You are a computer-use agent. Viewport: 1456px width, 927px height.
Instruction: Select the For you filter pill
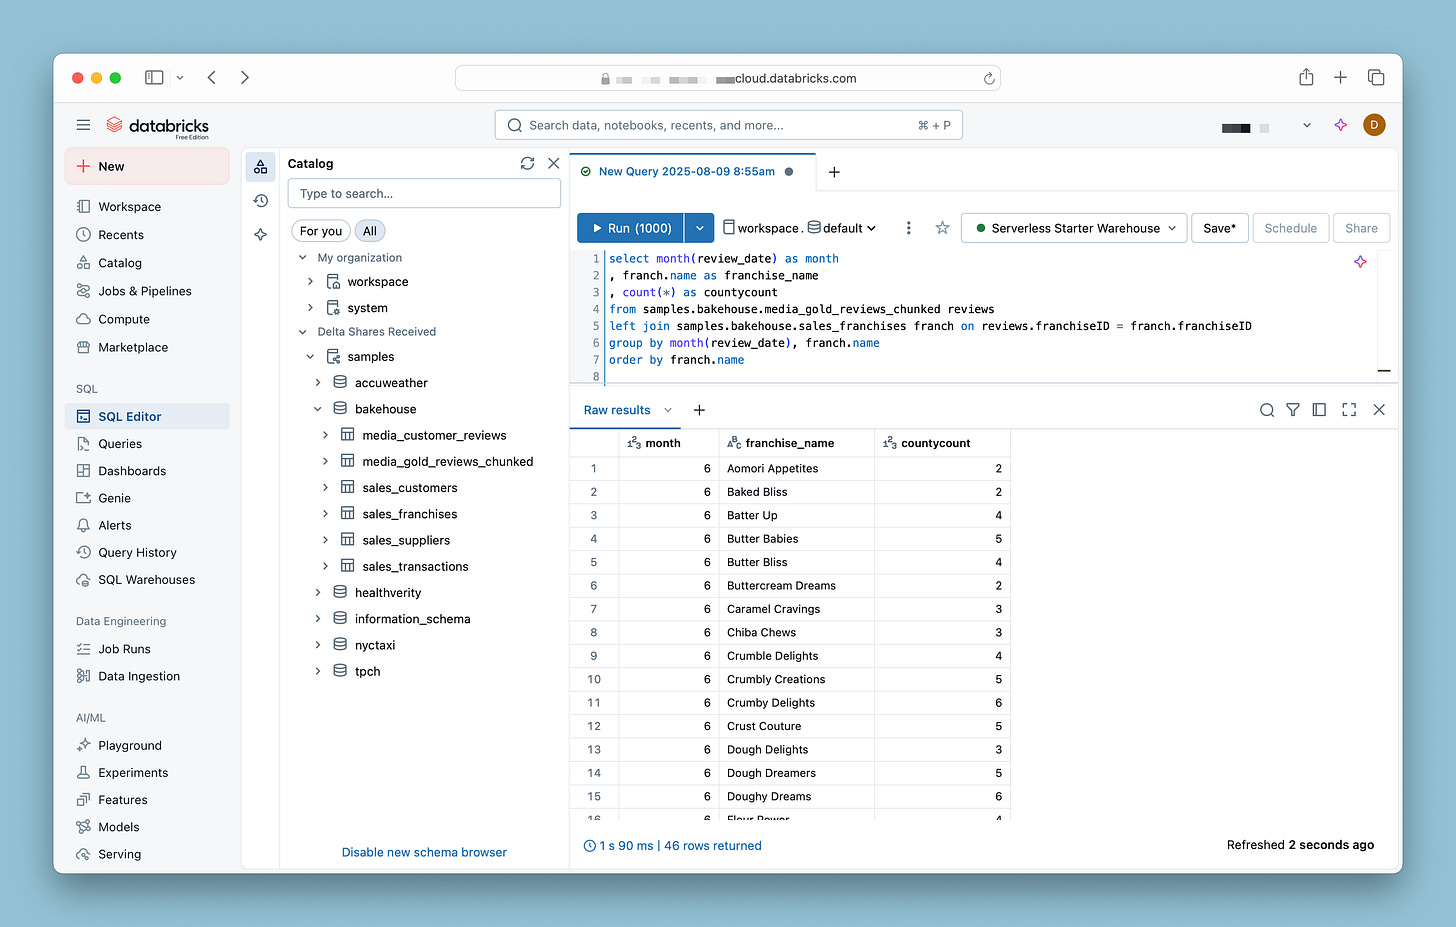pyautogui.click(x=321, y=231)
